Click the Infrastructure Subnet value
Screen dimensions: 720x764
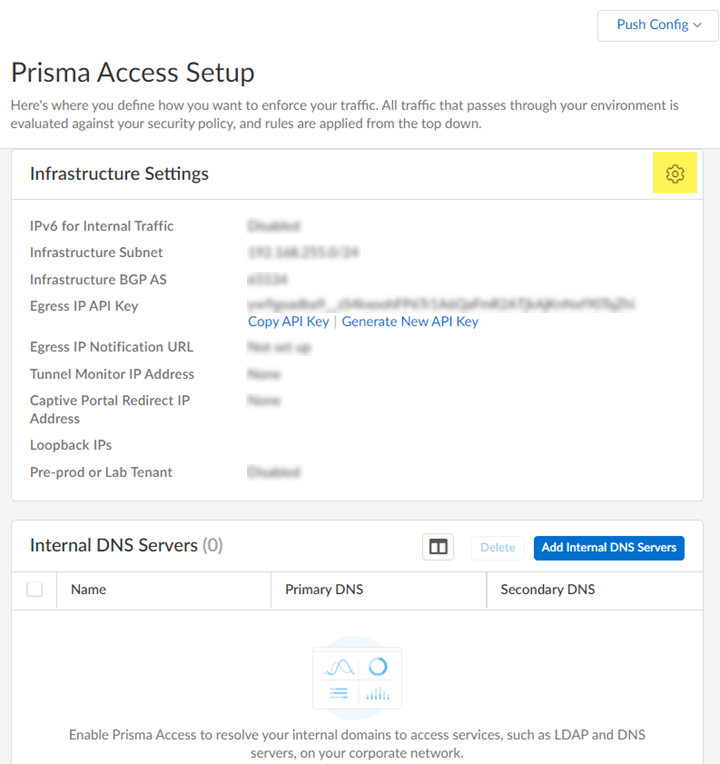coord(303,253)
